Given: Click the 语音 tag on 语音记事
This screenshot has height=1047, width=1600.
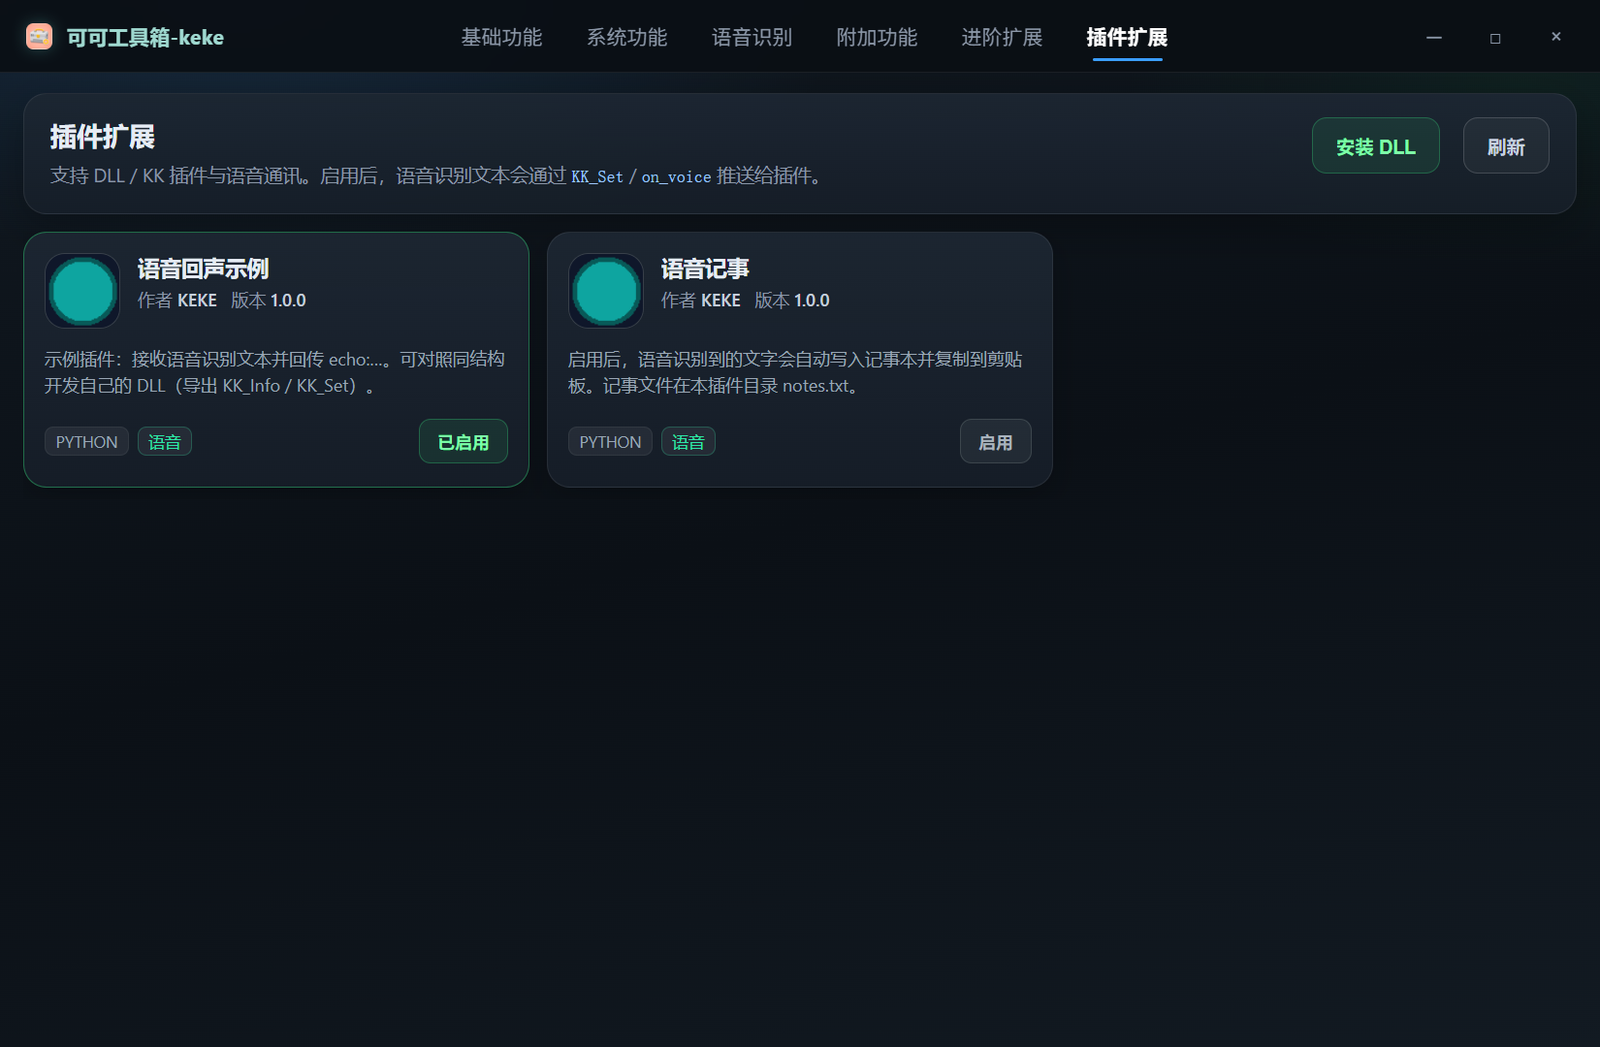Looking at the screenshot, I should (x=688, y=442).
